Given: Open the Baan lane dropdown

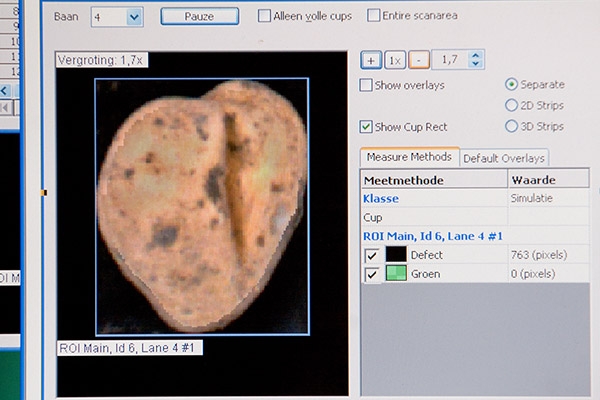Looking at the screenshot, I should [135, 17].
